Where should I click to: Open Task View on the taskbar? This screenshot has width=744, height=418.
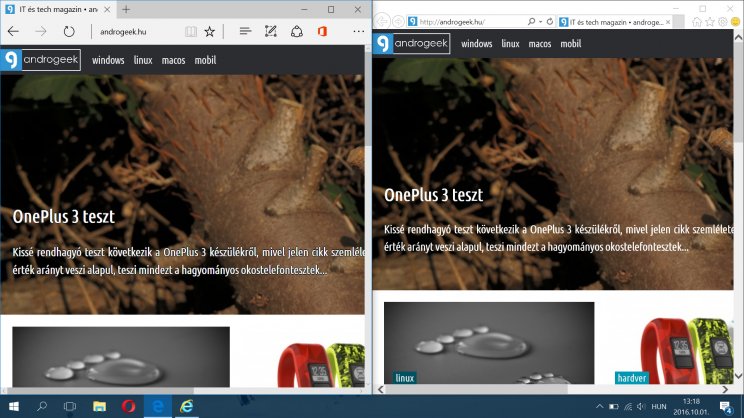point(70,407)
